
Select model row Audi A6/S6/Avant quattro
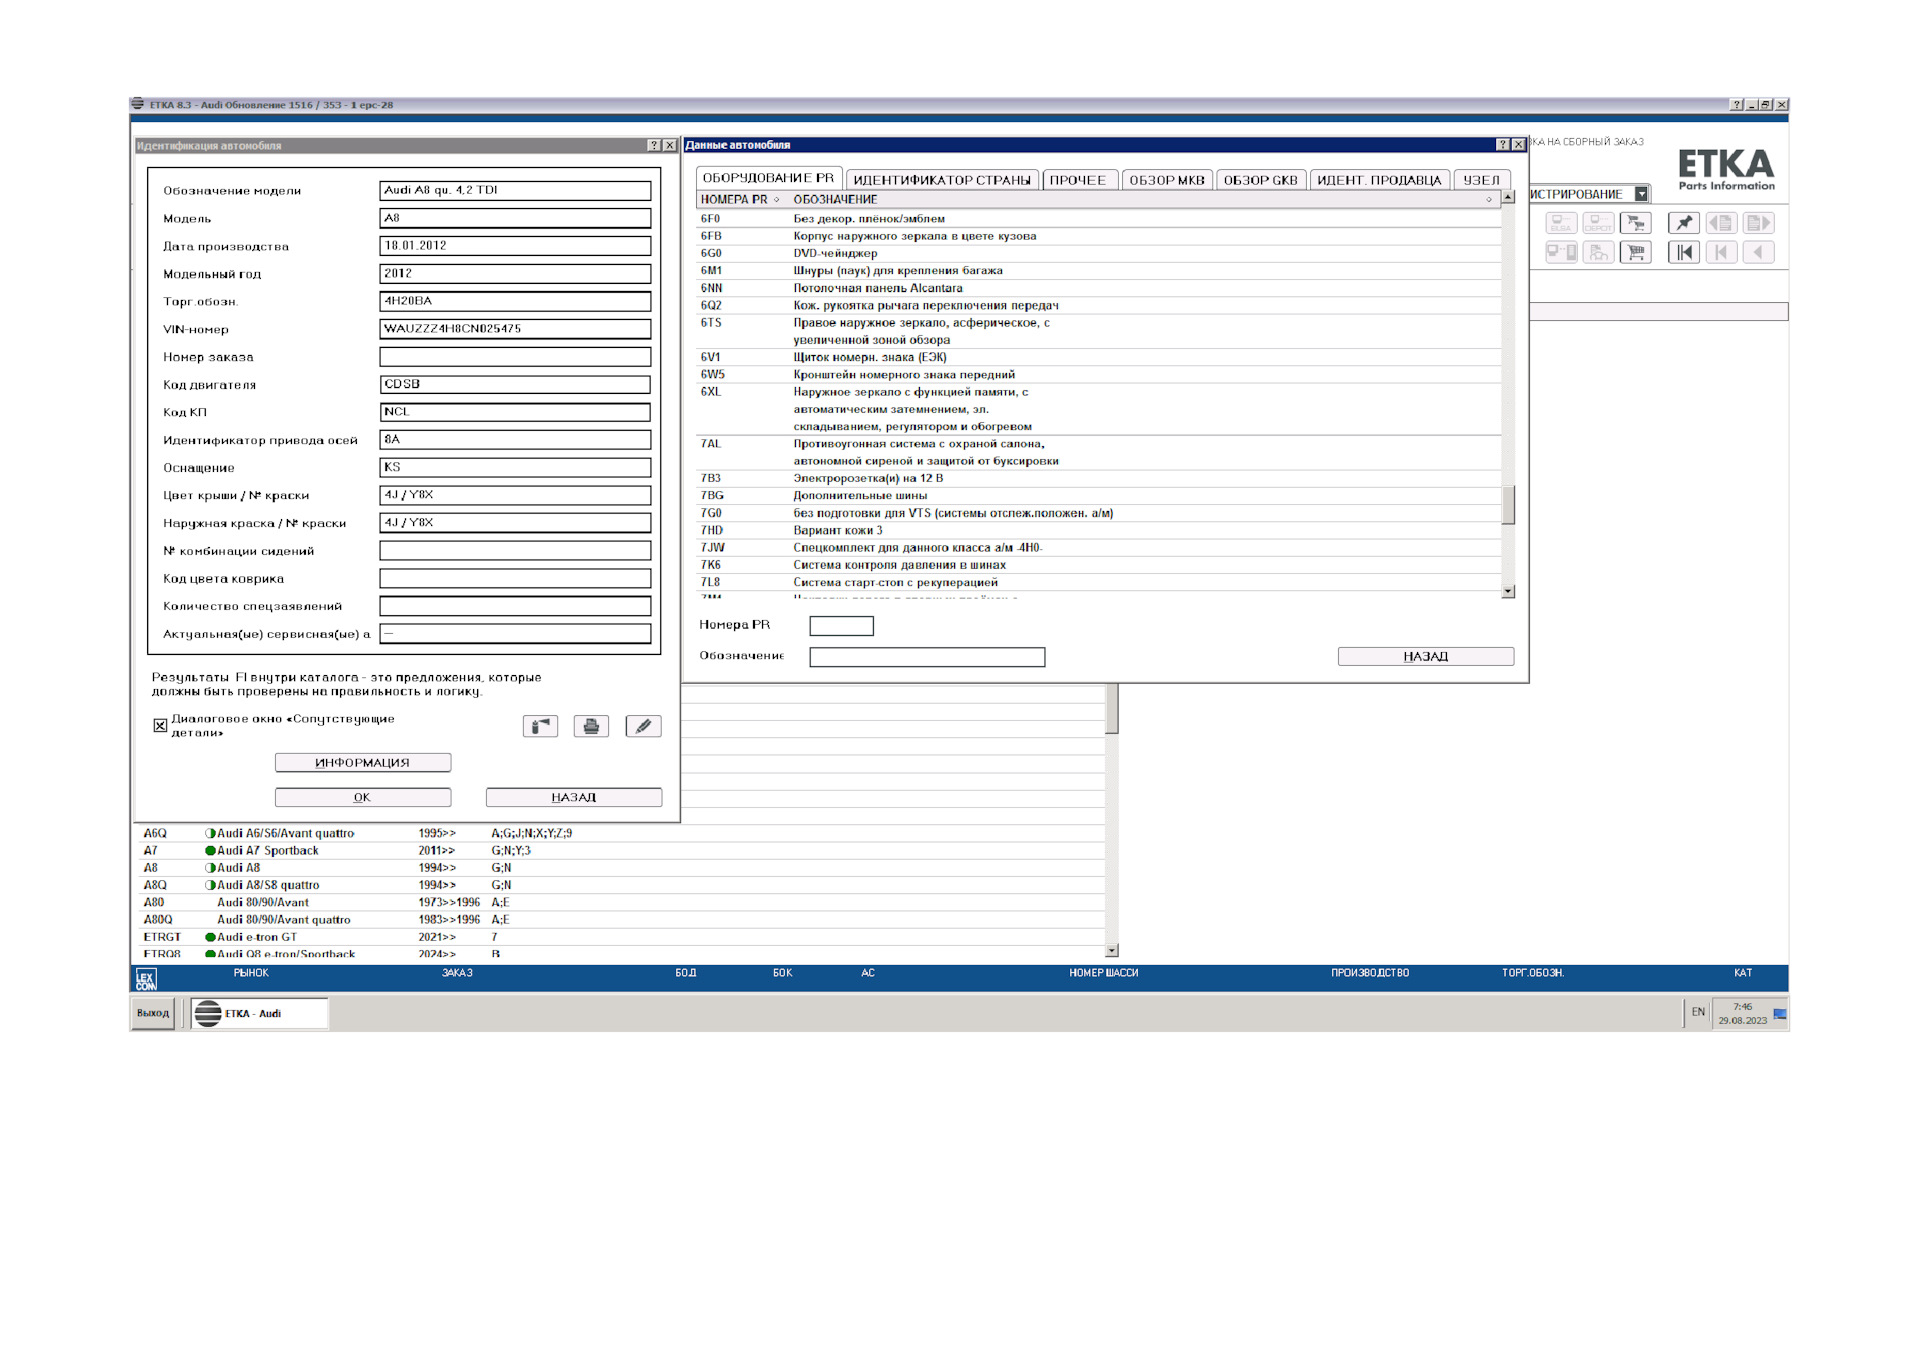coord(620,834)
